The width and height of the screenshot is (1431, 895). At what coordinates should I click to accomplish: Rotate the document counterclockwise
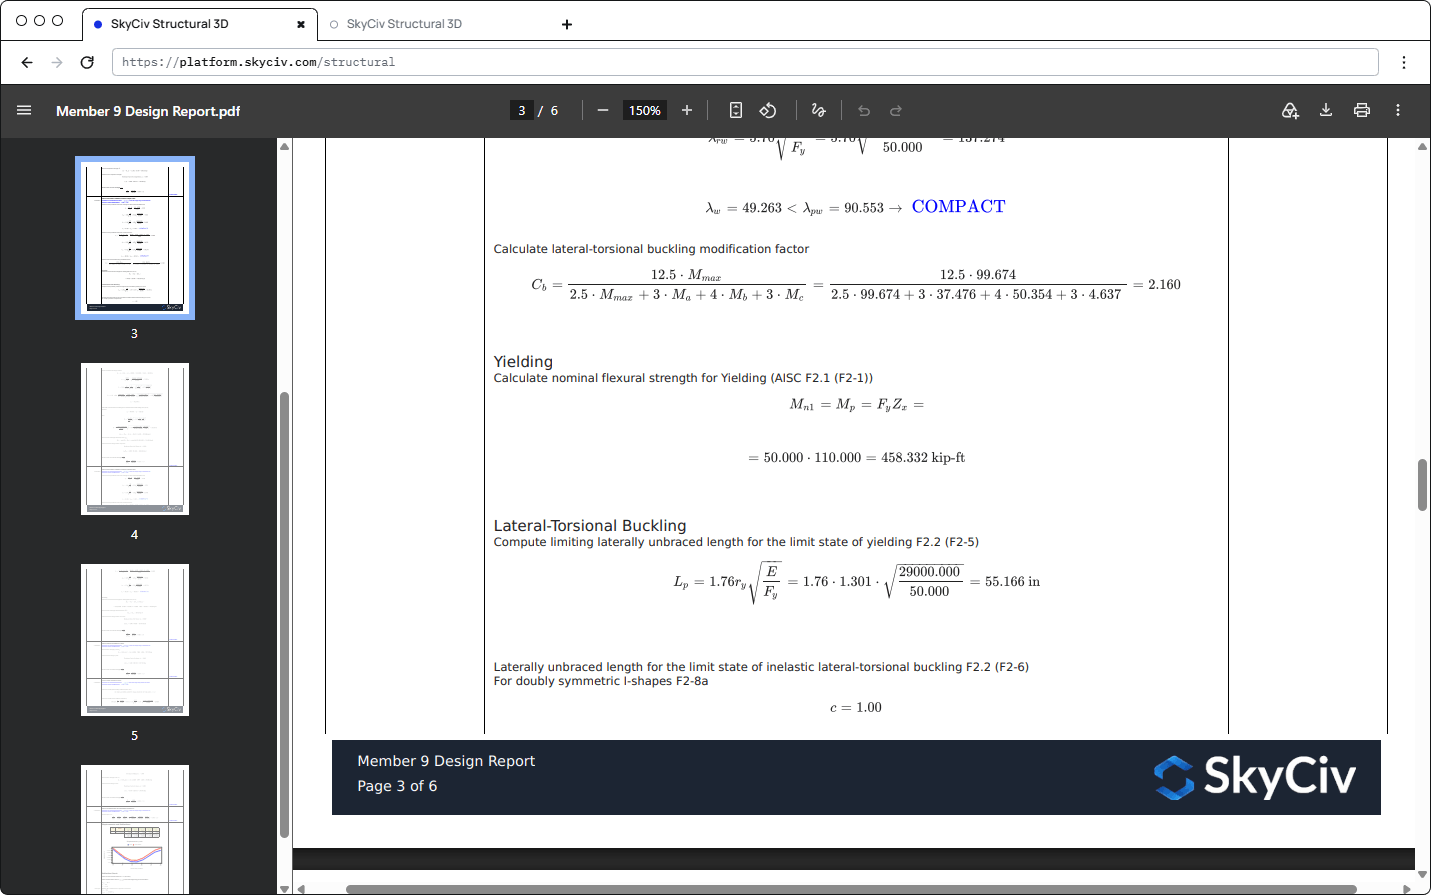point(768,111)
